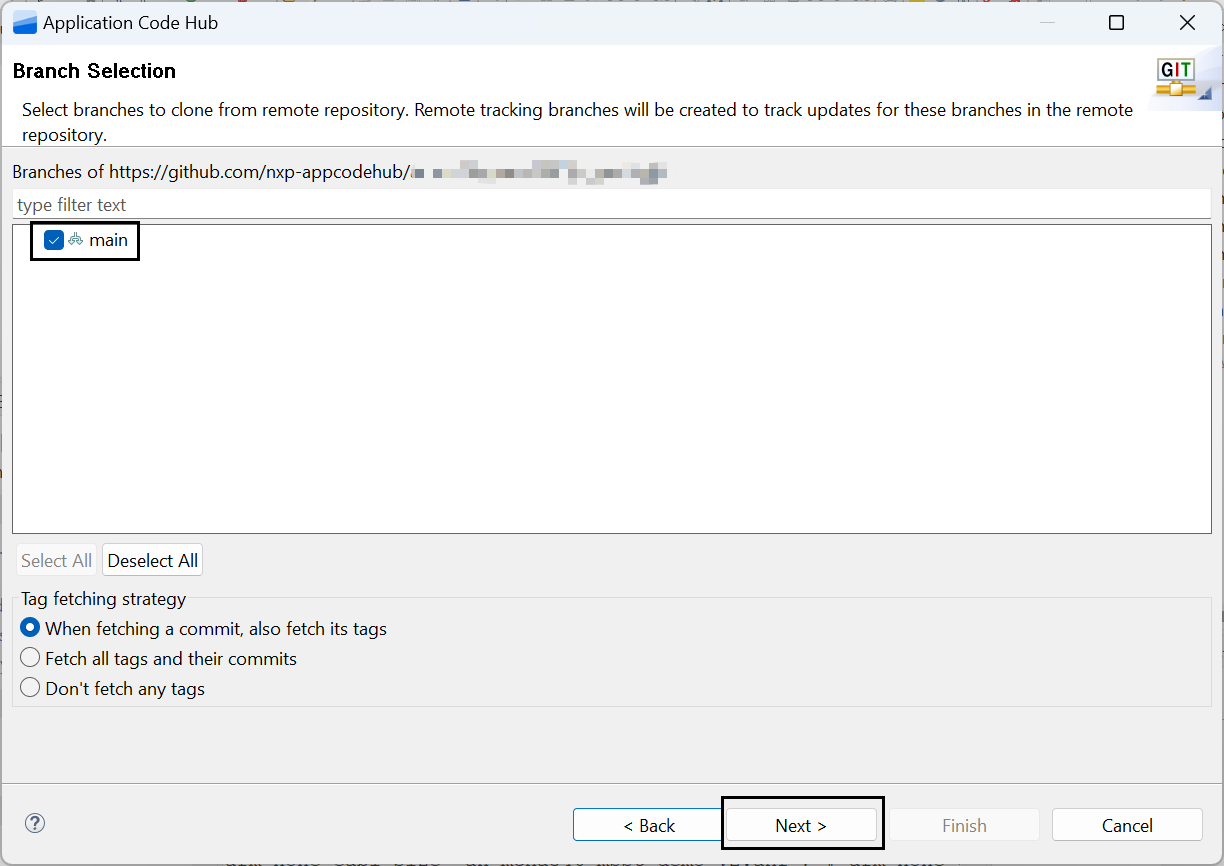Click the branch icon beside main
The width and height of the screenshot is (1224, 866).
[x=76, y=240]
